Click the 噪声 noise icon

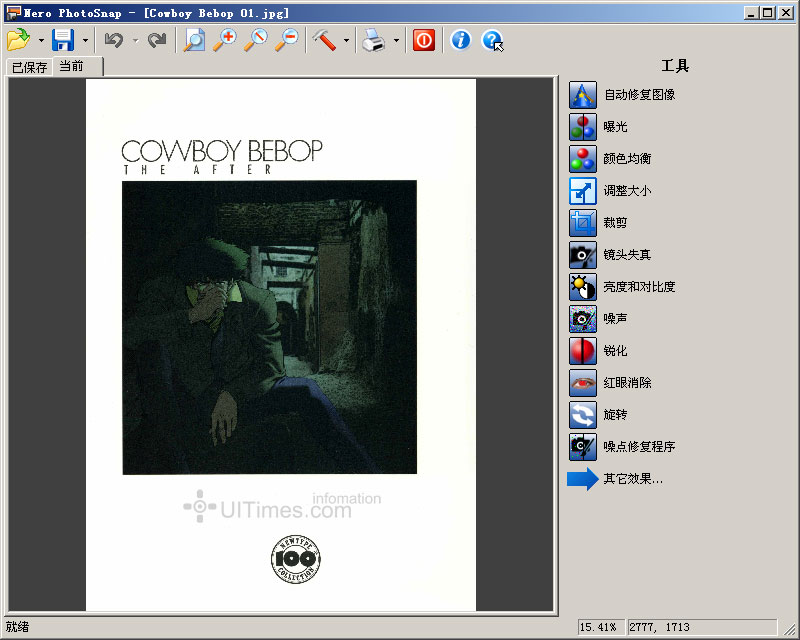pos(583,319)
